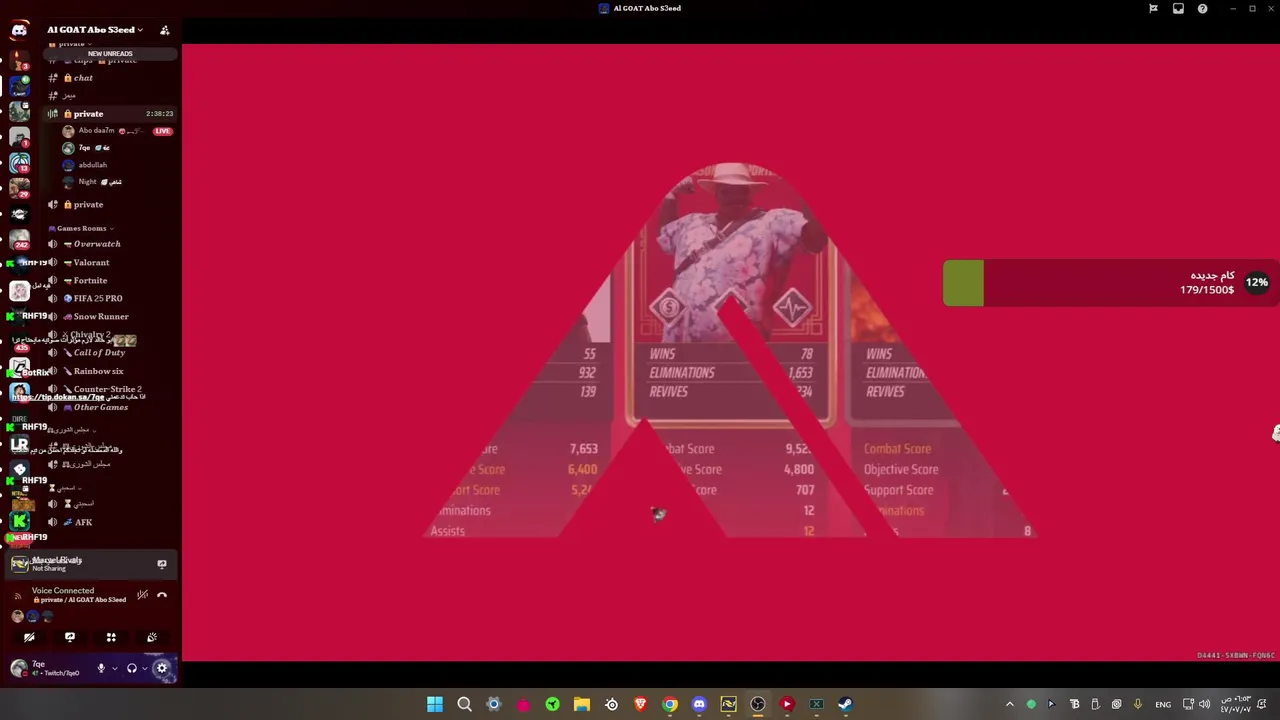Open the green K server icon
The image size is (1280, 720).
tap(19, 521)
